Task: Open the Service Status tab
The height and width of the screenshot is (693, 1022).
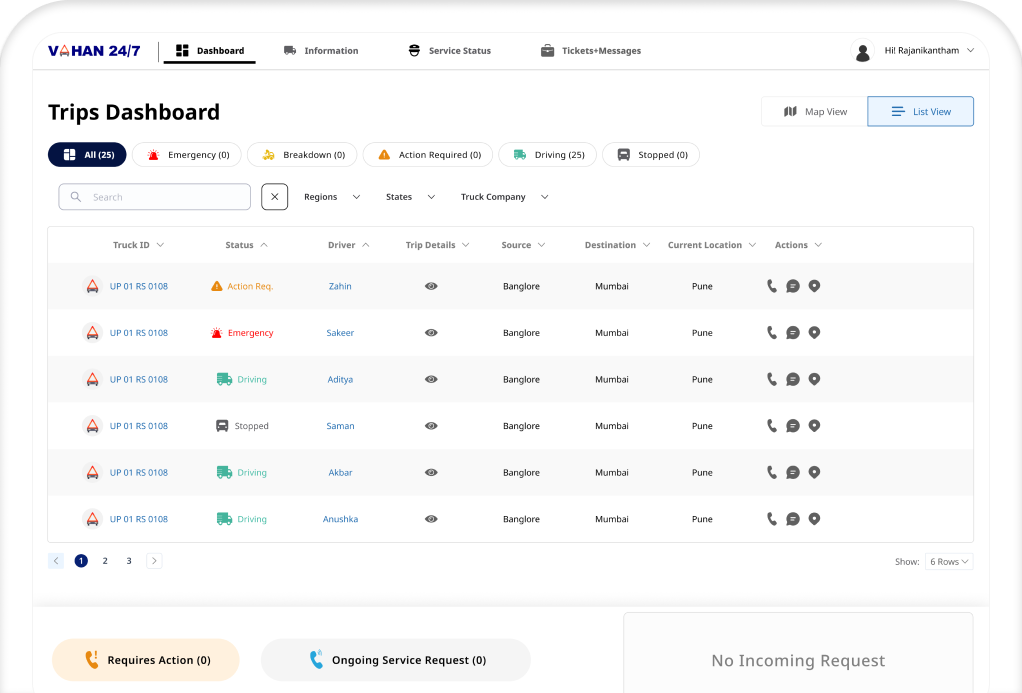Action: tap(449, 51)
